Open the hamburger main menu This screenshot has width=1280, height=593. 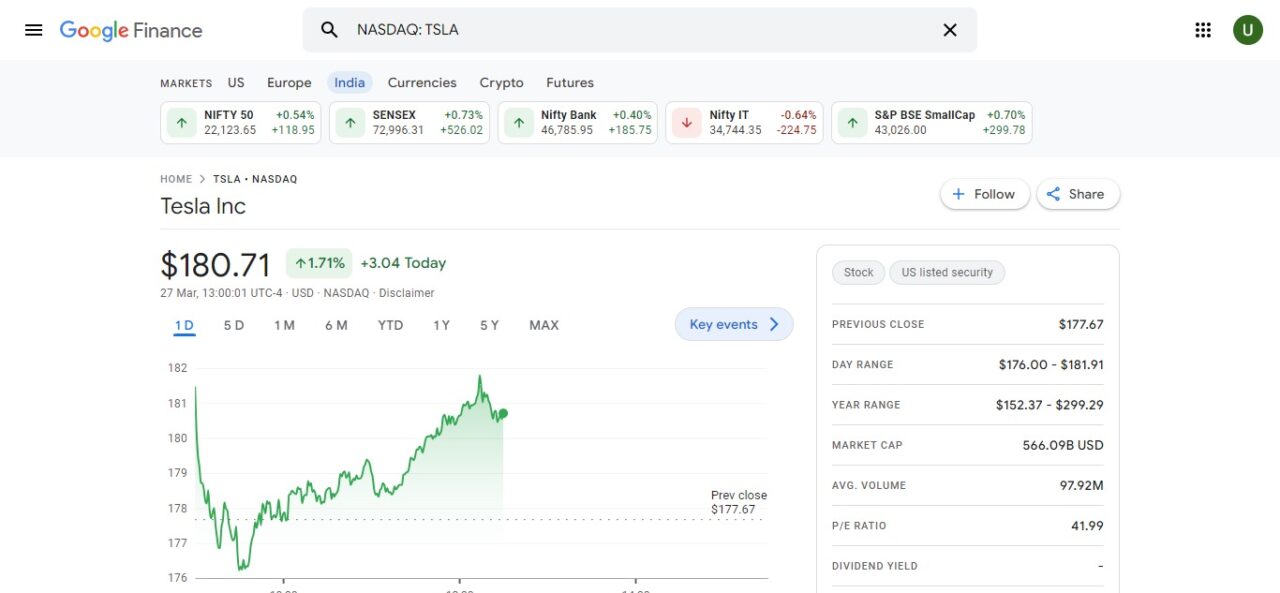(x=34, y=30)
